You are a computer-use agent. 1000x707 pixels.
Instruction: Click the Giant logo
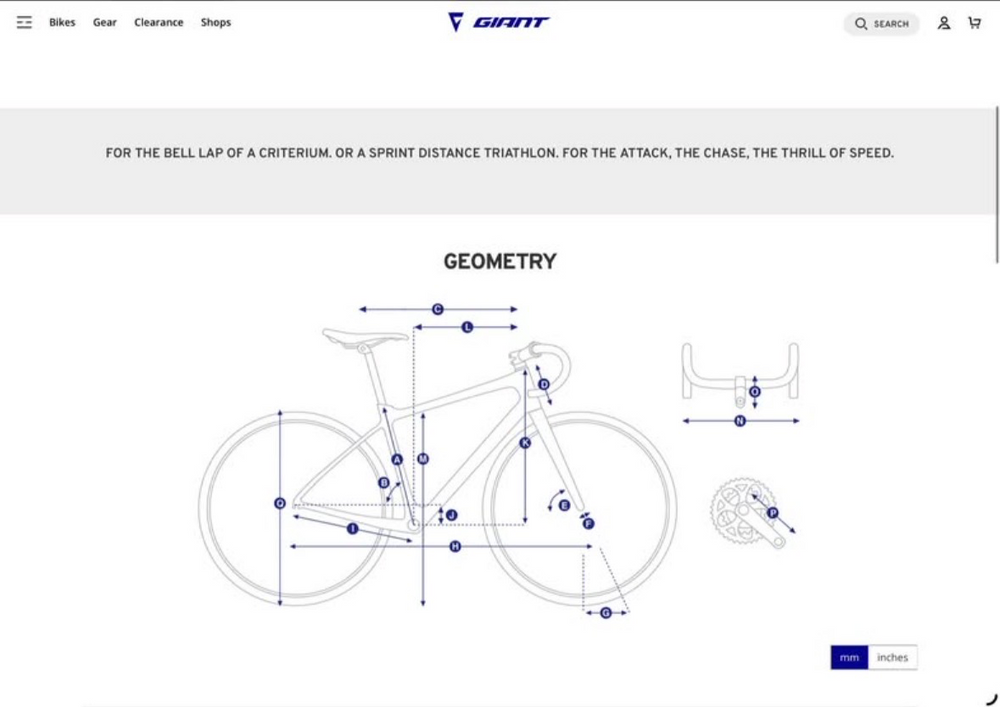pos(499,22)
